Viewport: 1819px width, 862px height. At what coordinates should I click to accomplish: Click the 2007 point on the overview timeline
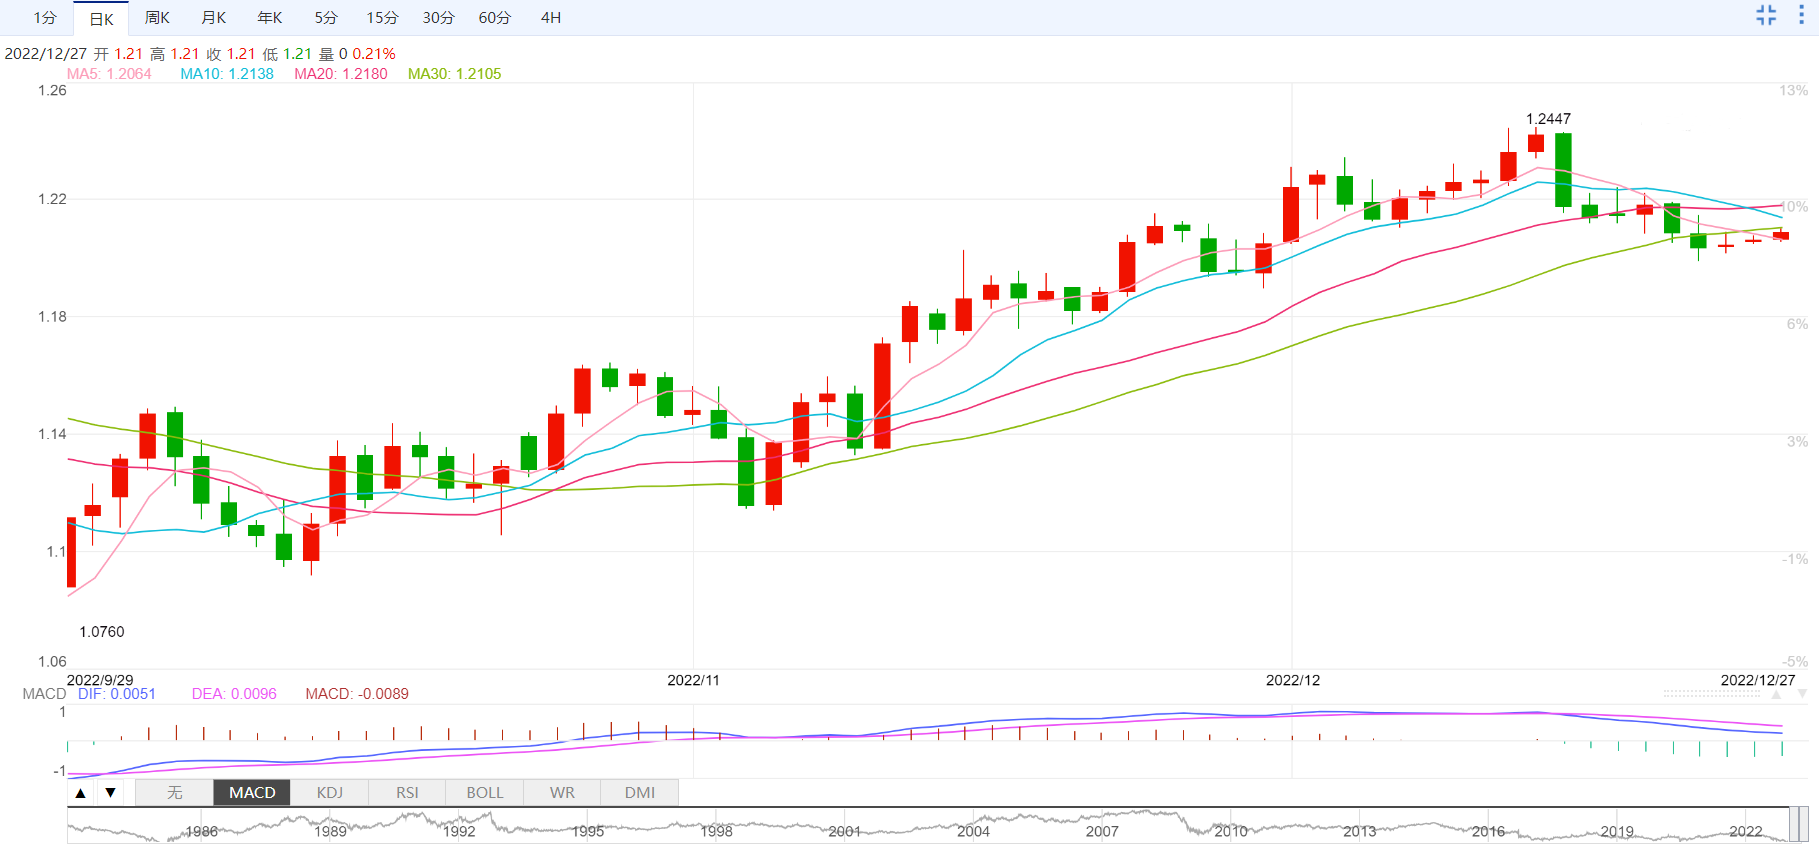coord(1102,830)
